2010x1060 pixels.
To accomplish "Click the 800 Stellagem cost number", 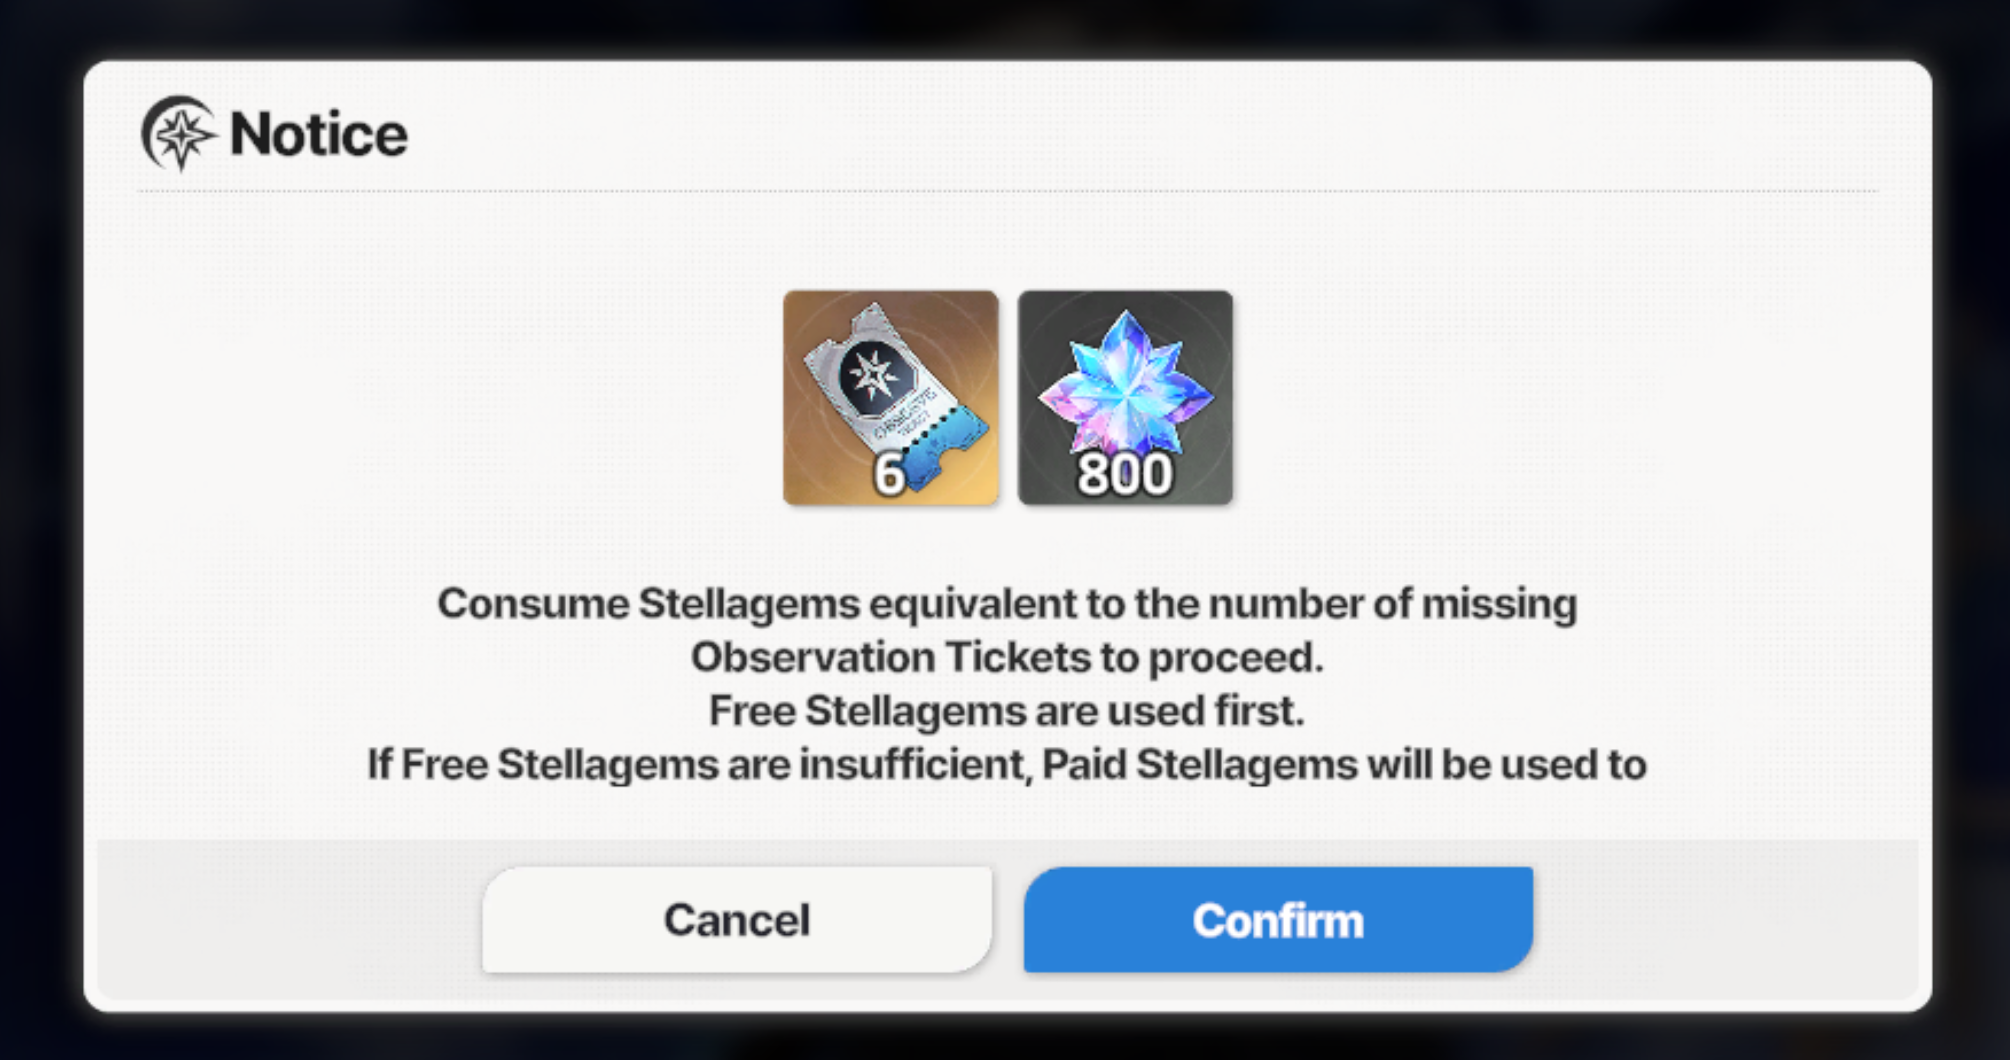I will point(1125,475).
